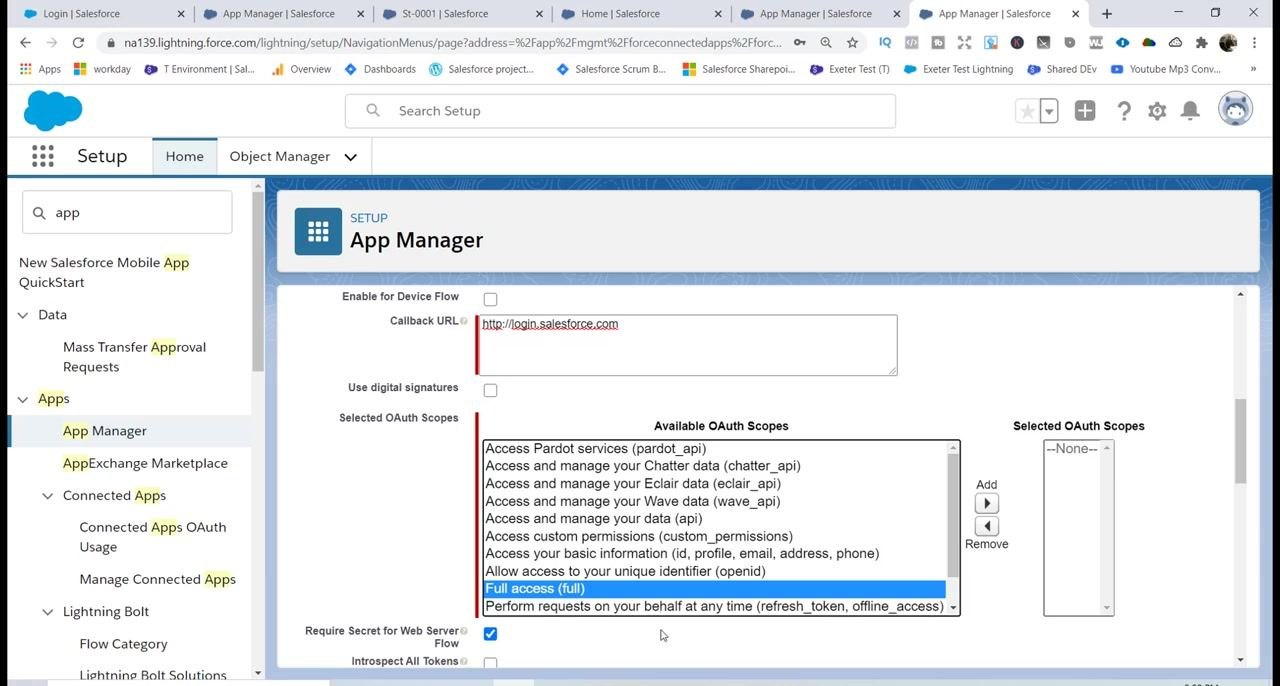Viewport: 1280px width, 686px height.
Task: Open the Dashboards bookmark
Action: tap(379, 69)
